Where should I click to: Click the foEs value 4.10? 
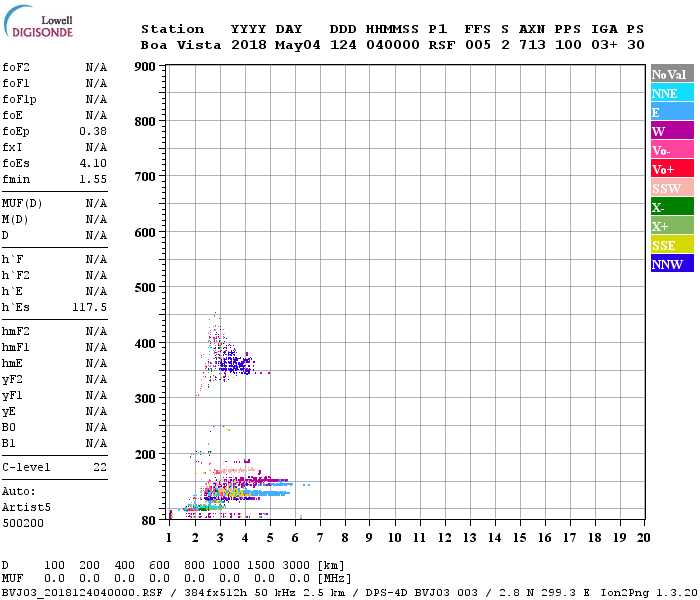point(93,163)
